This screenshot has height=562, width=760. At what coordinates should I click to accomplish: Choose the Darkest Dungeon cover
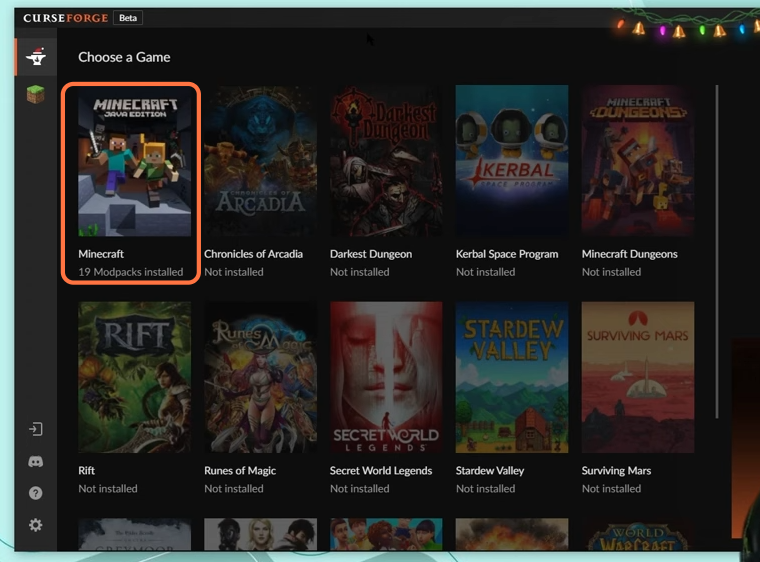click(x=386, y=161)
